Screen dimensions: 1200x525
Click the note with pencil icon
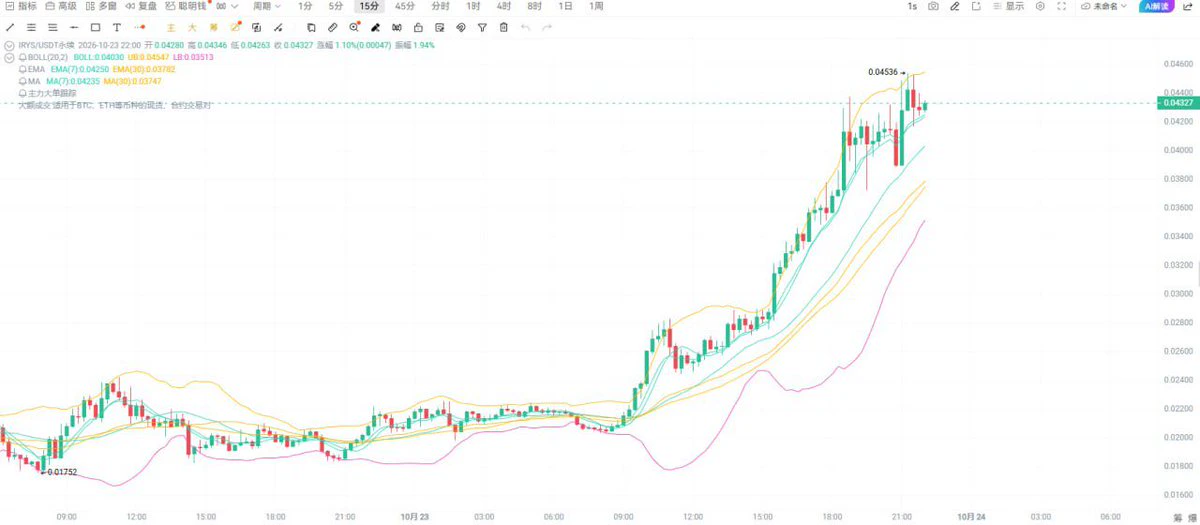click(439, 27)
